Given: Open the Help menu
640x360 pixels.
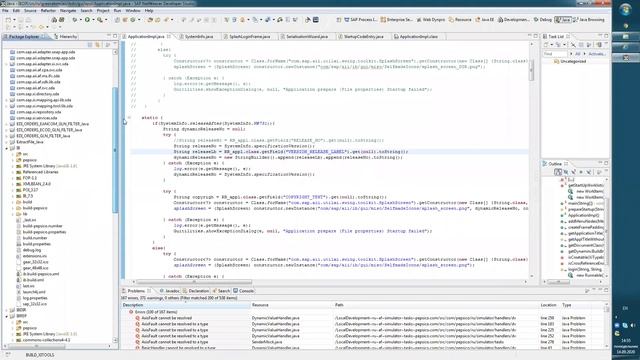Looking at the screenshot, I should click(149, 11).
